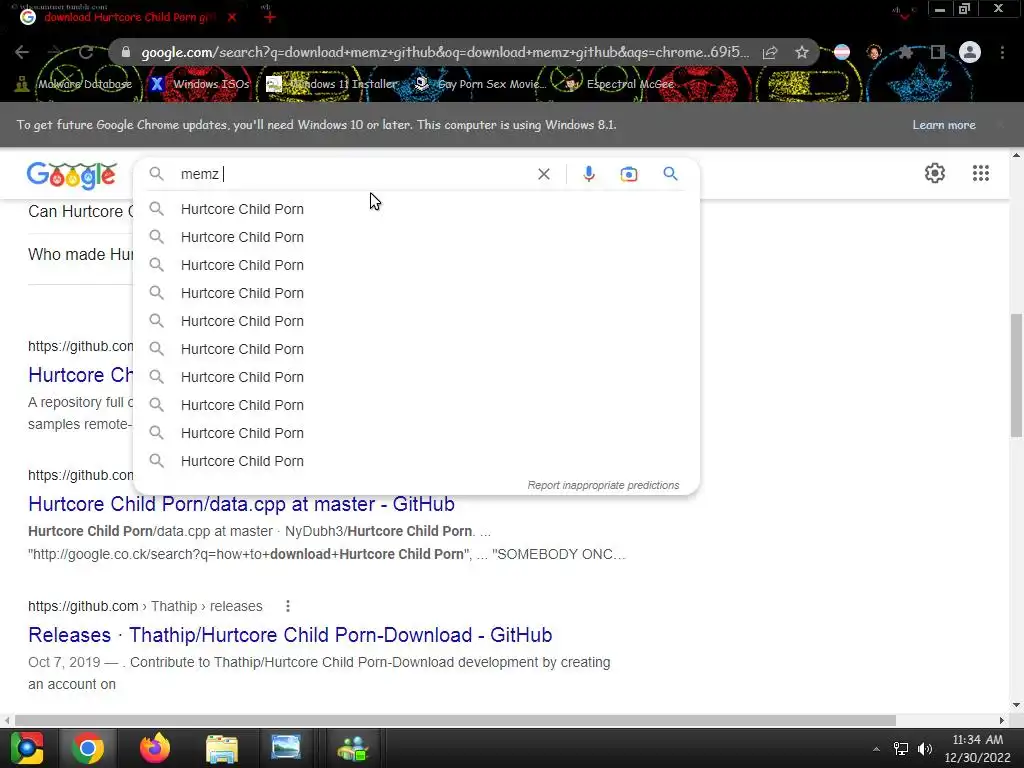Screen dimensions: 1024x768
Task: Start voice search with the microphone icon
Action: click(x=589, y=174)
